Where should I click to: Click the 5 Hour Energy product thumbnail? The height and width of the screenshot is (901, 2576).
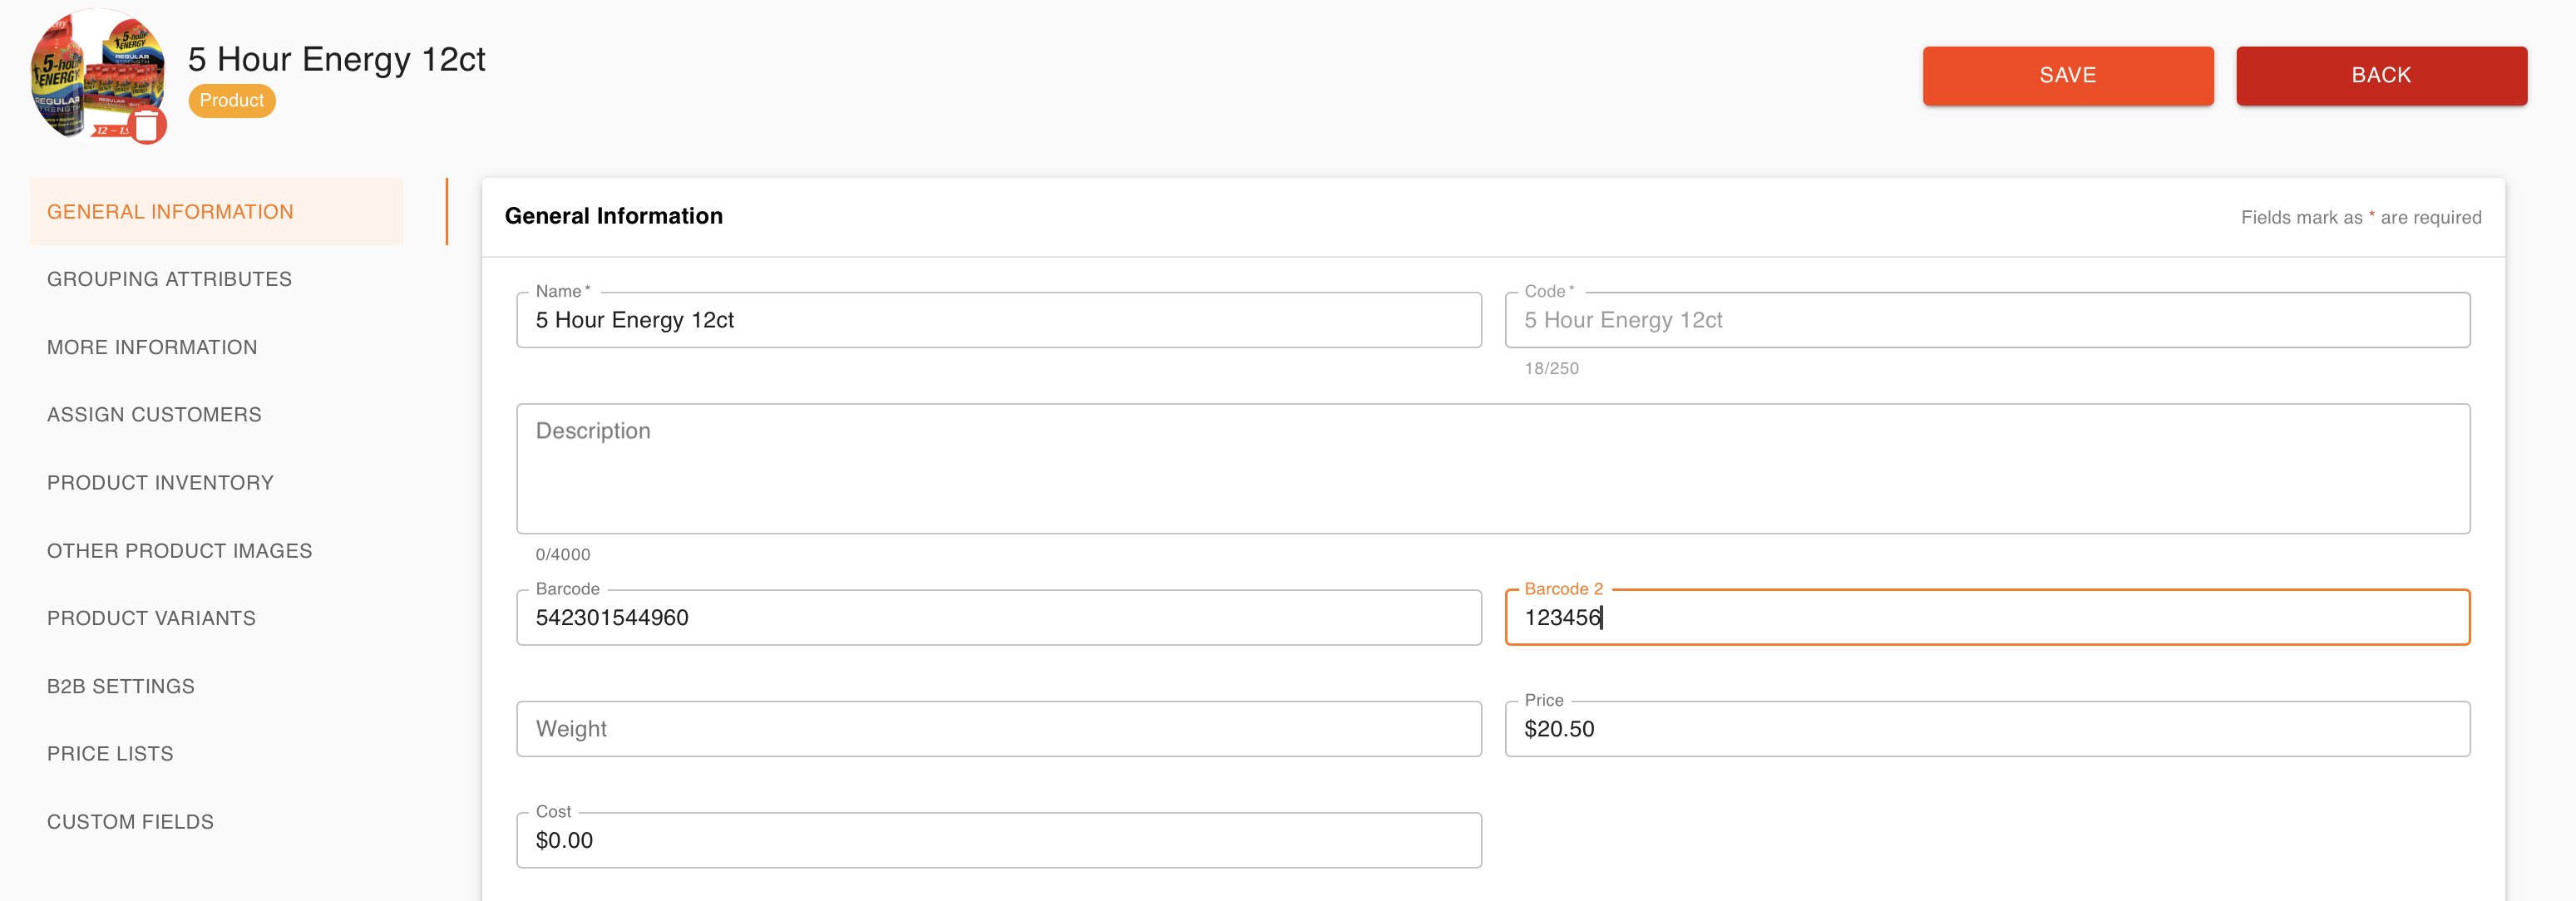[97, 75]
